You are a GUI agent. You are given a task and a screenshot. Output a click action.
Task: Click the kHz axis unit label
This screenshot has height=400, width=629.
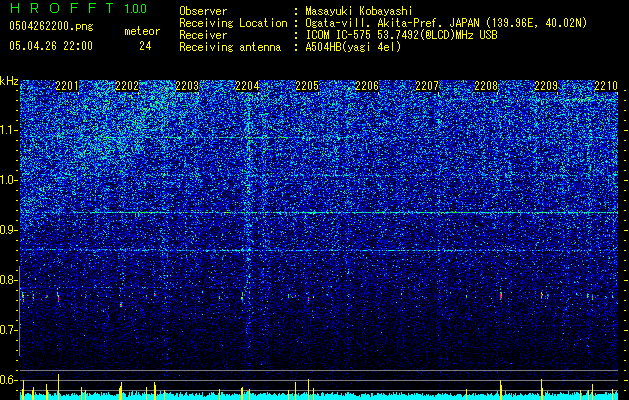(x=9, y=81)
